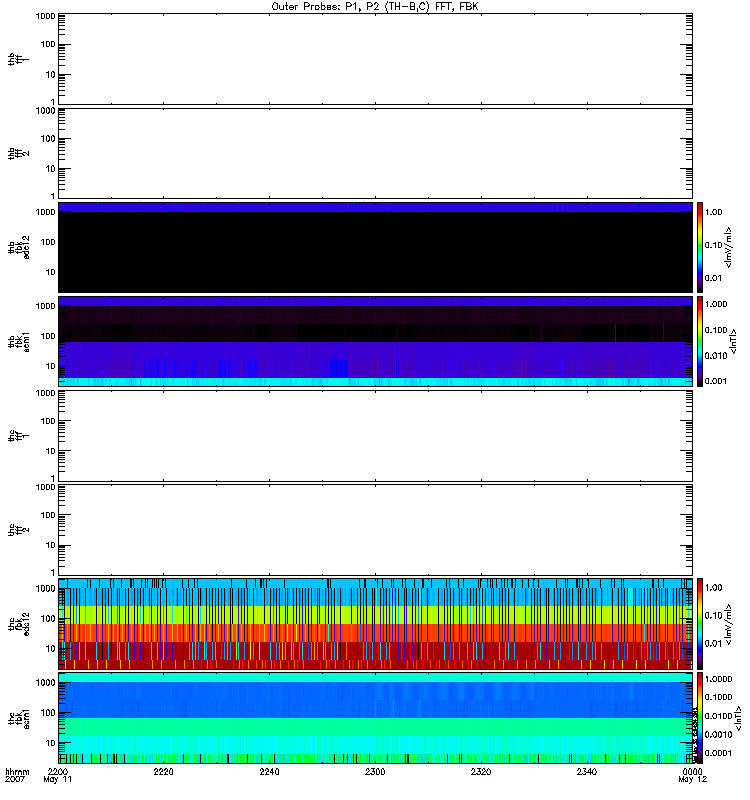Click the 'hhmm' axis unit label
The height and width of the screenshot is (800, 750).
tap(17, 772)
